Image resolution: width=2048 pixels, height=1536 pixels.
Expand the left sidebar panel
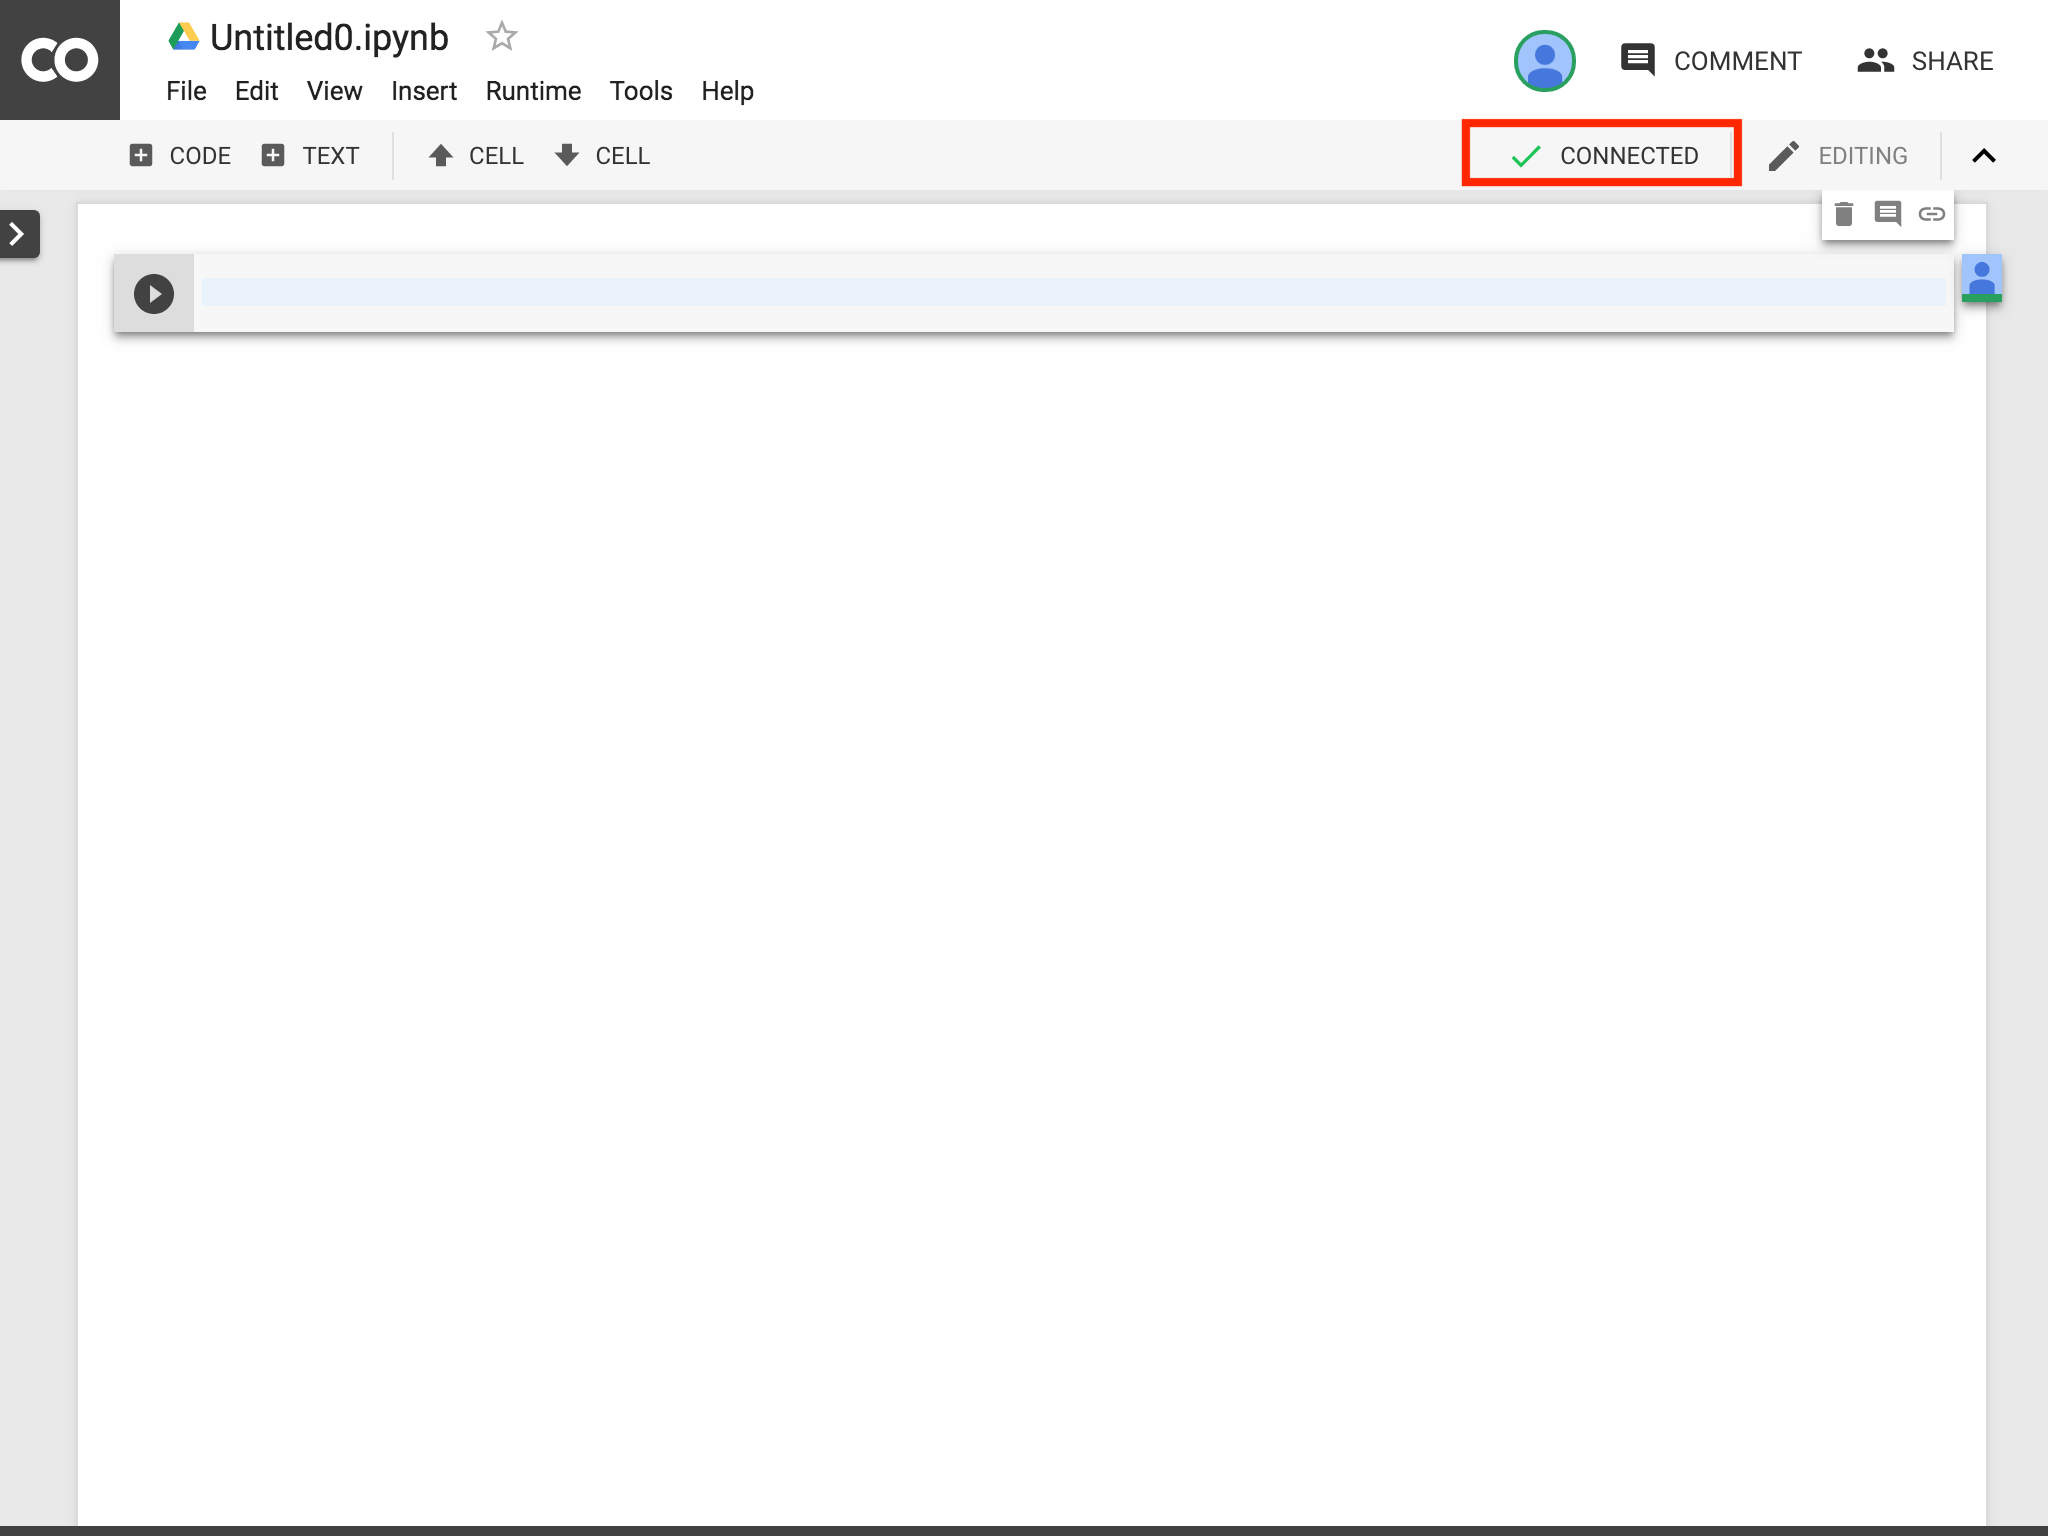(17, 233)
